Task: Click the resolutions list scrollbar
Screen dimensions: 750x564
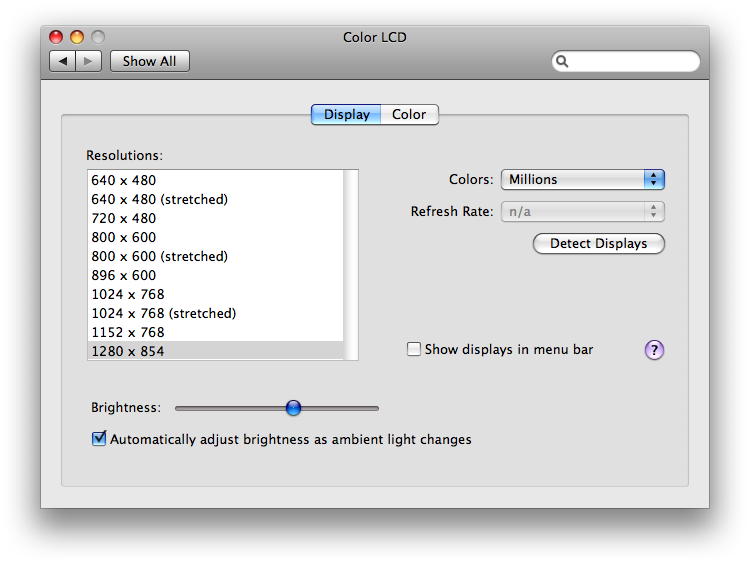Action: (x=351, y=265)
